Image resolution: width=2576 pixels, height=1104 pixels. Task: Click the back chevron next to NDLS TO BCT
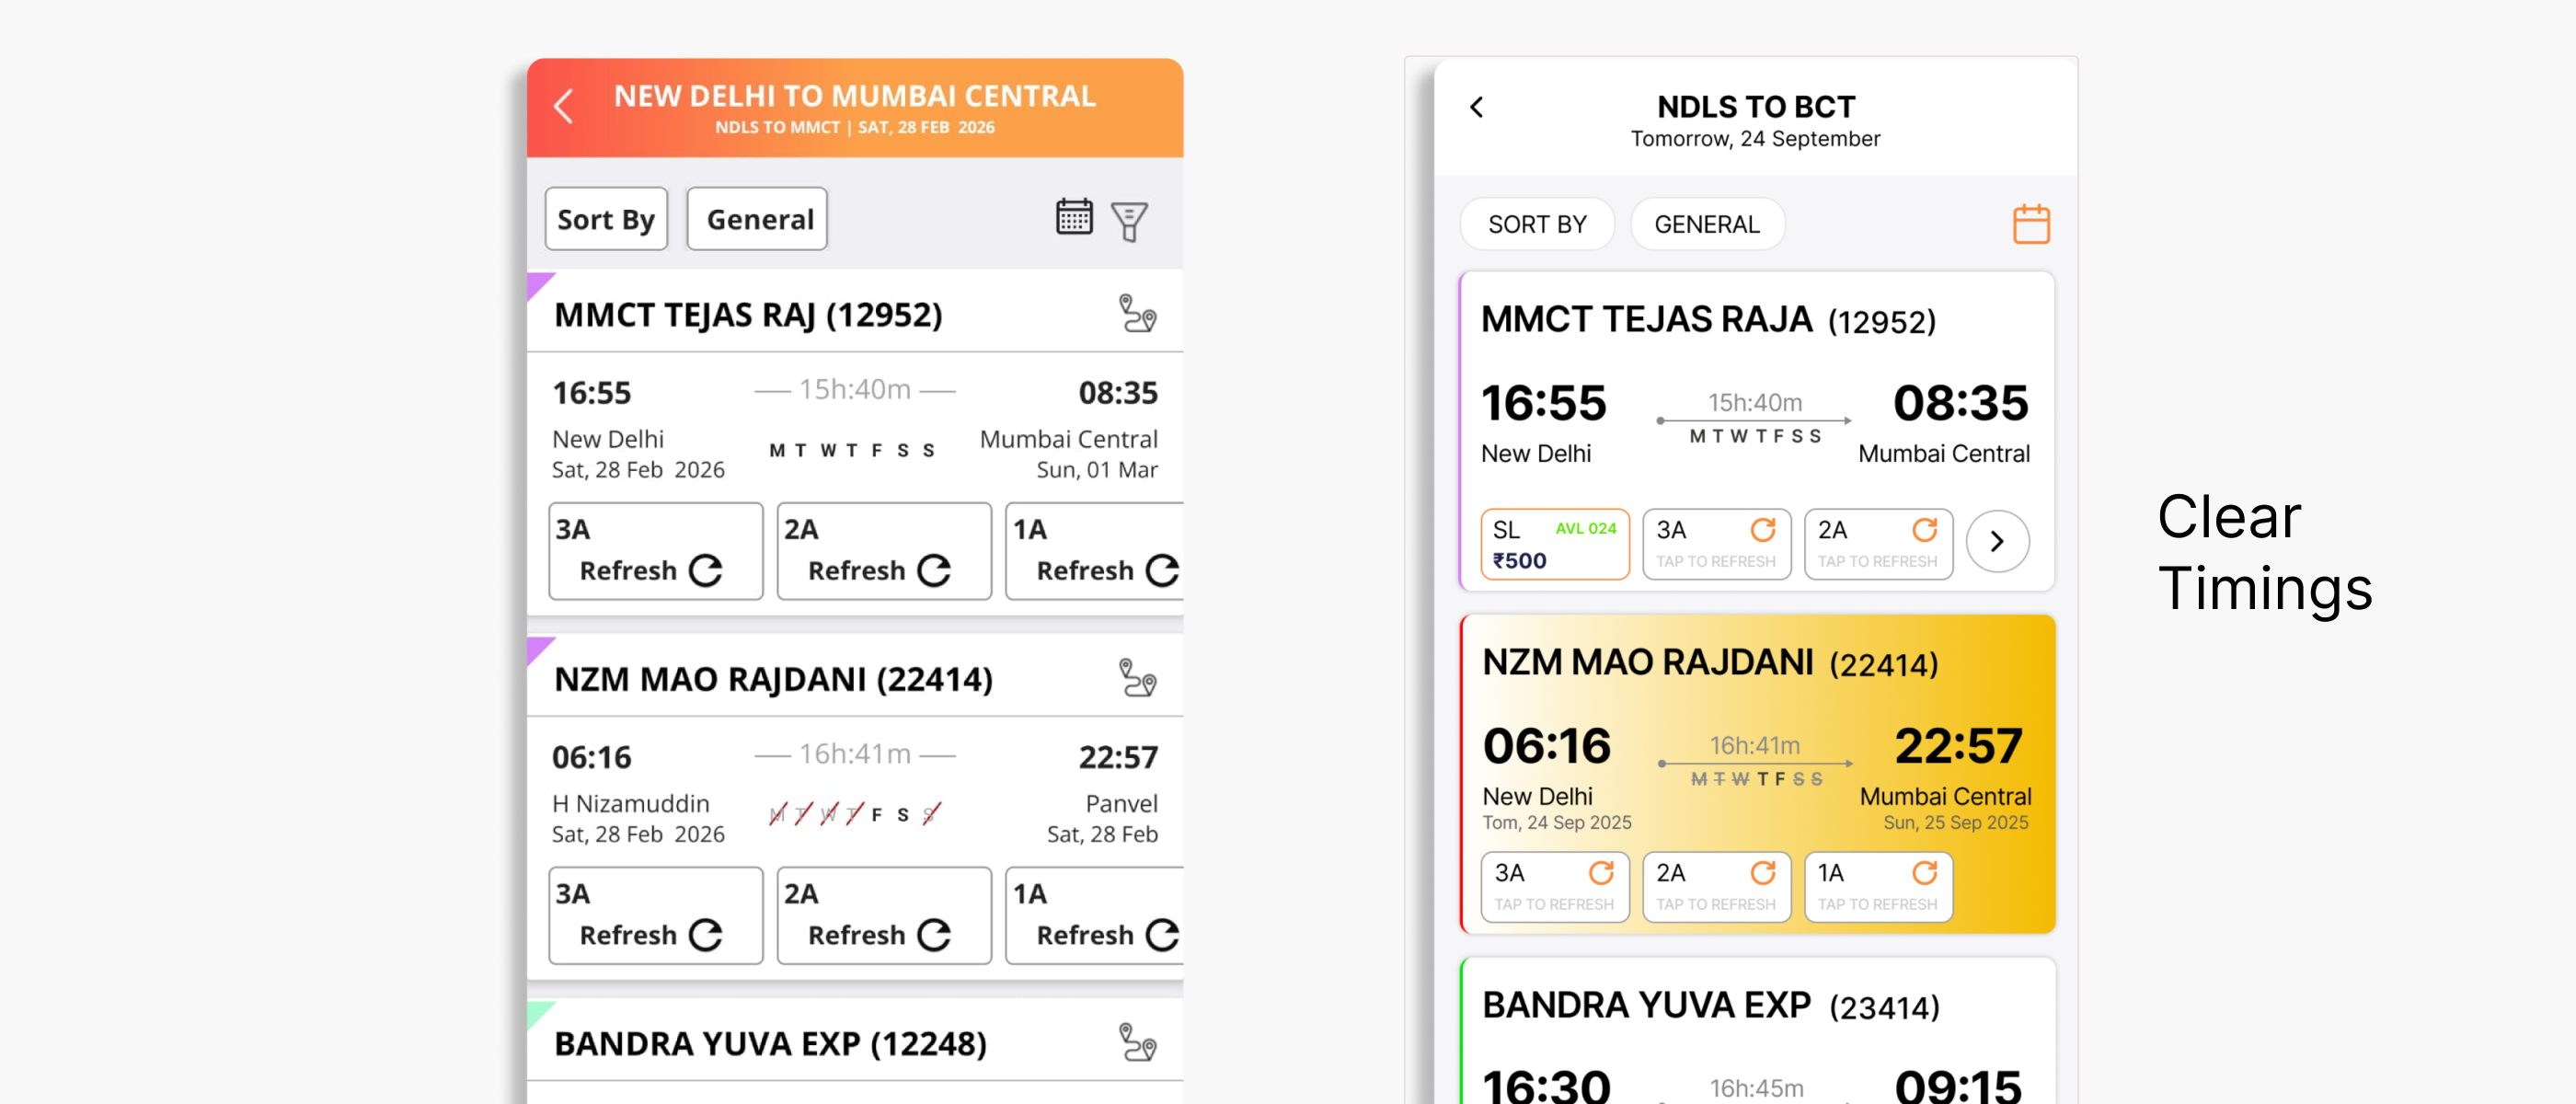(x=1477, y=107)
